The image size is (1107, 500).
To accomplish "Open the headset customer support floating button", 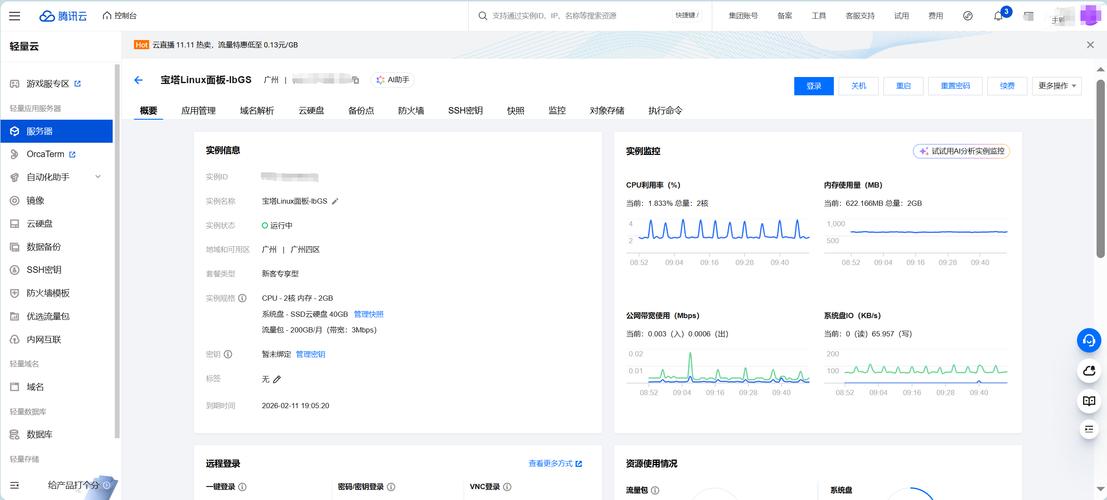I will (x=1089, y=341).
